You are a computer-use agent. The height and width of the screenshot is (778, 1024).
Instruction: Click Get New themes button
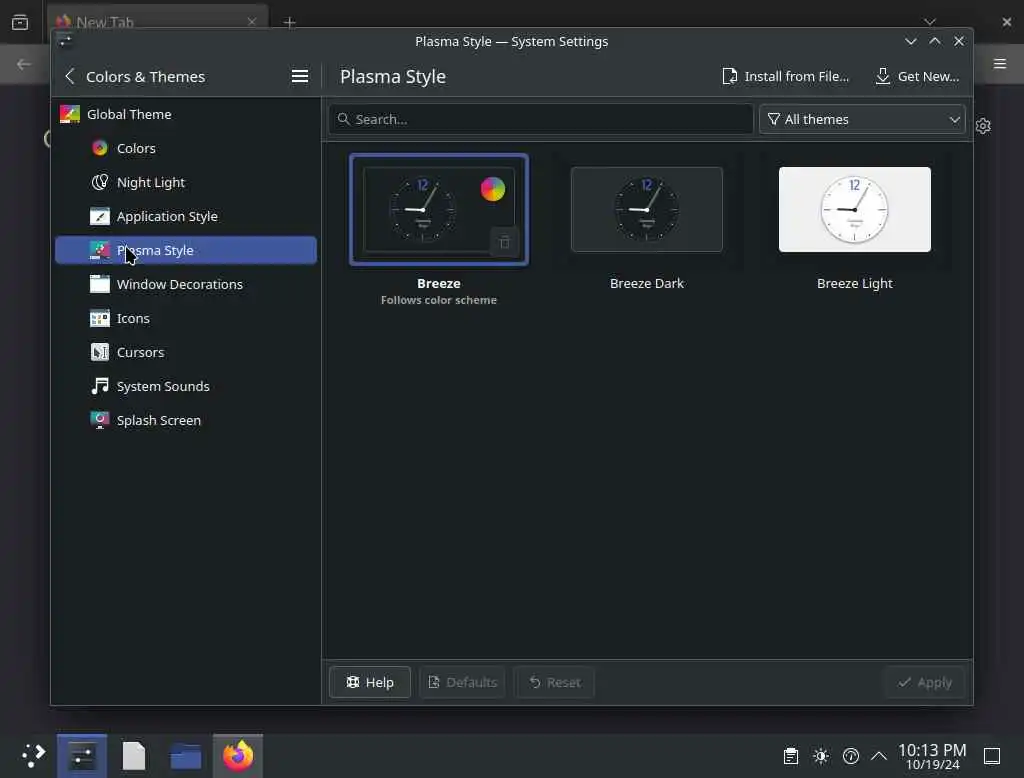click(917, 76)
